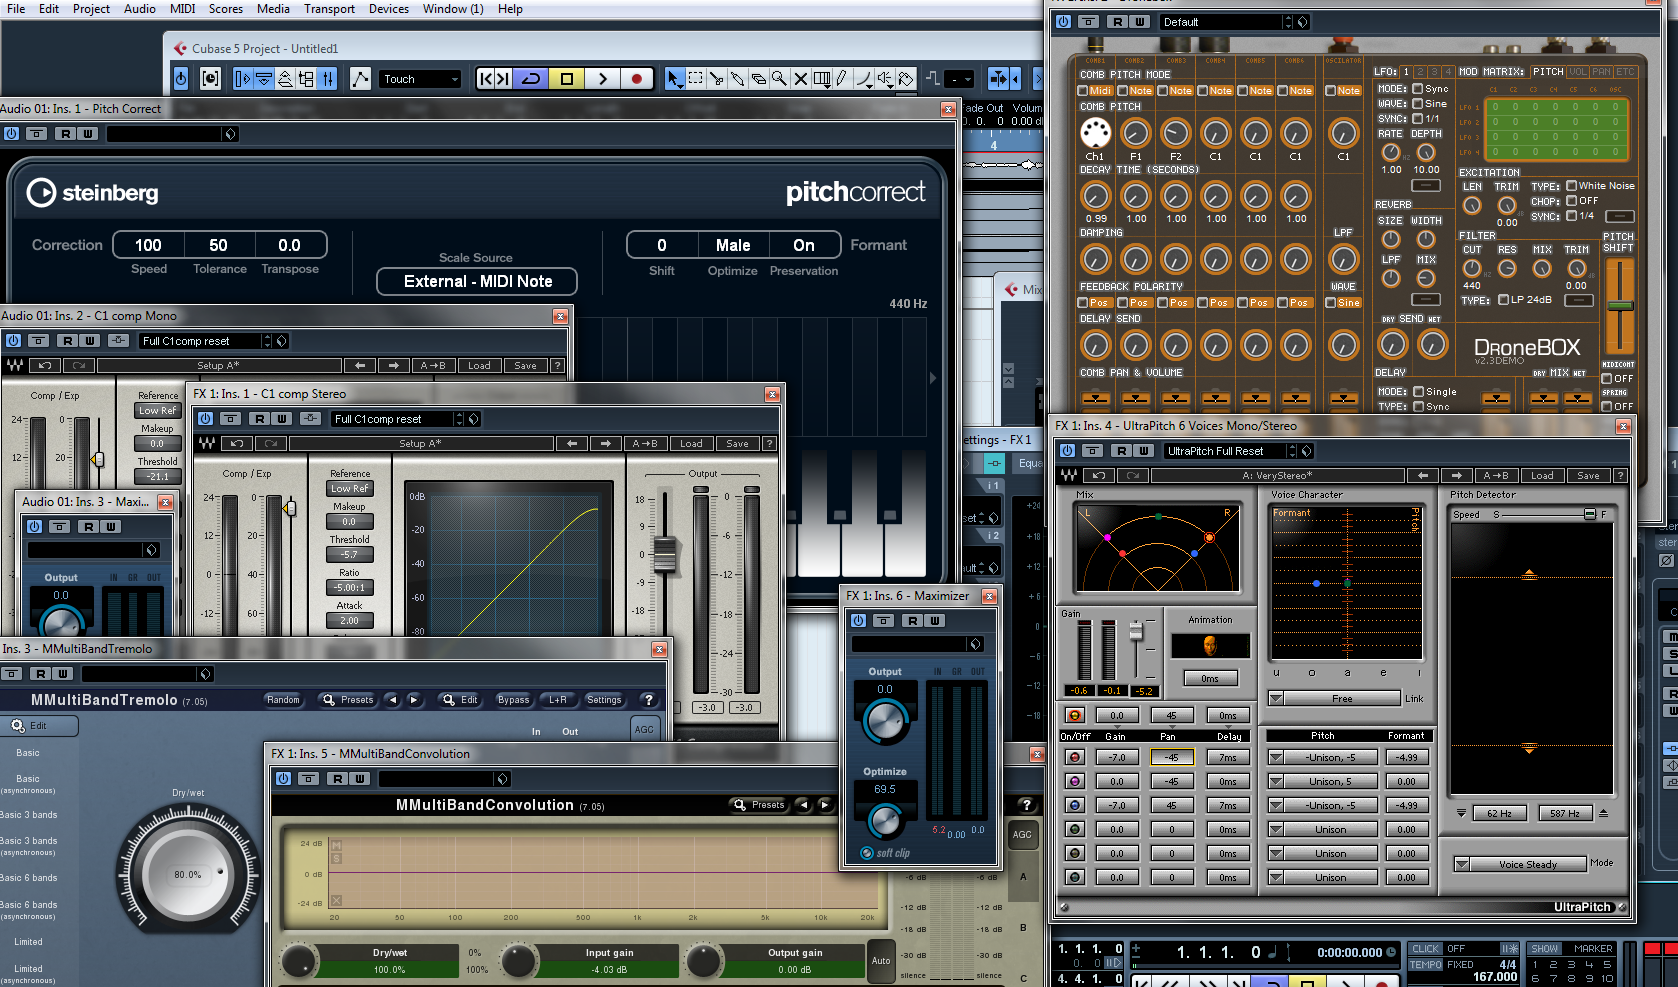Select the Zoom magnifier tool

pos(780,79)
